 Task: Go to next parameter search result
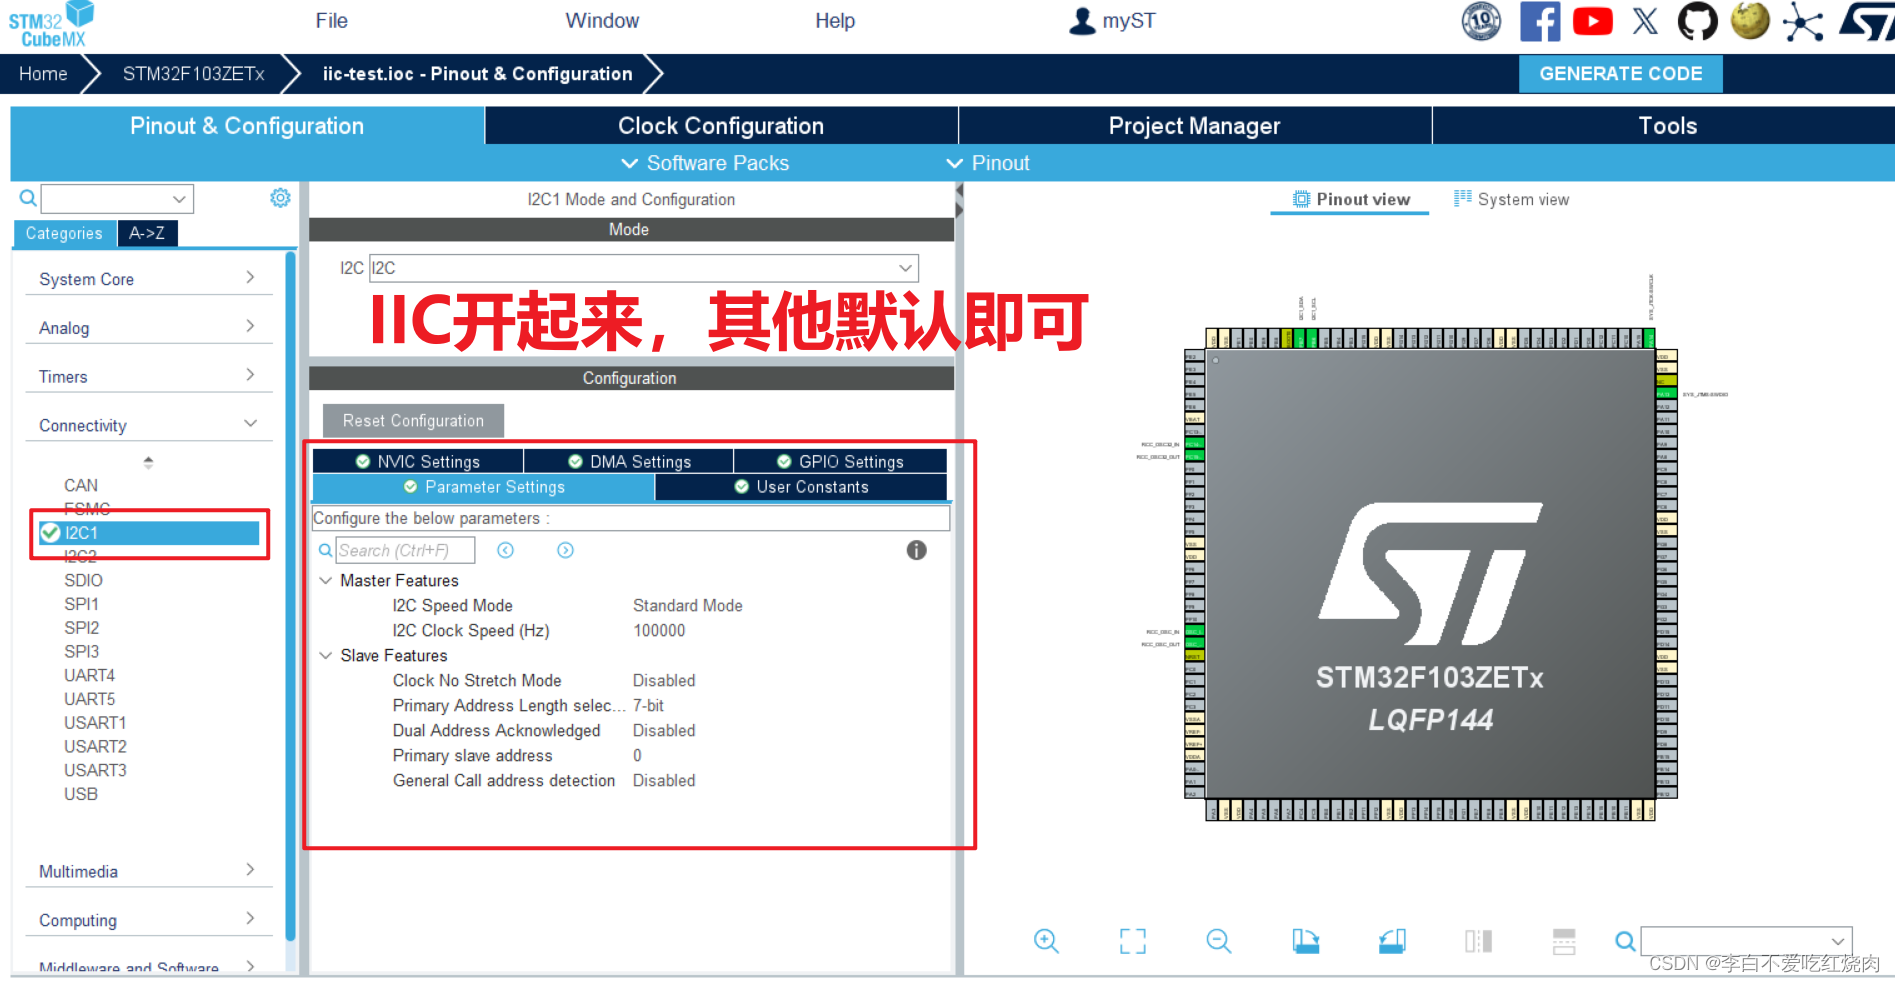click(566, 550)
